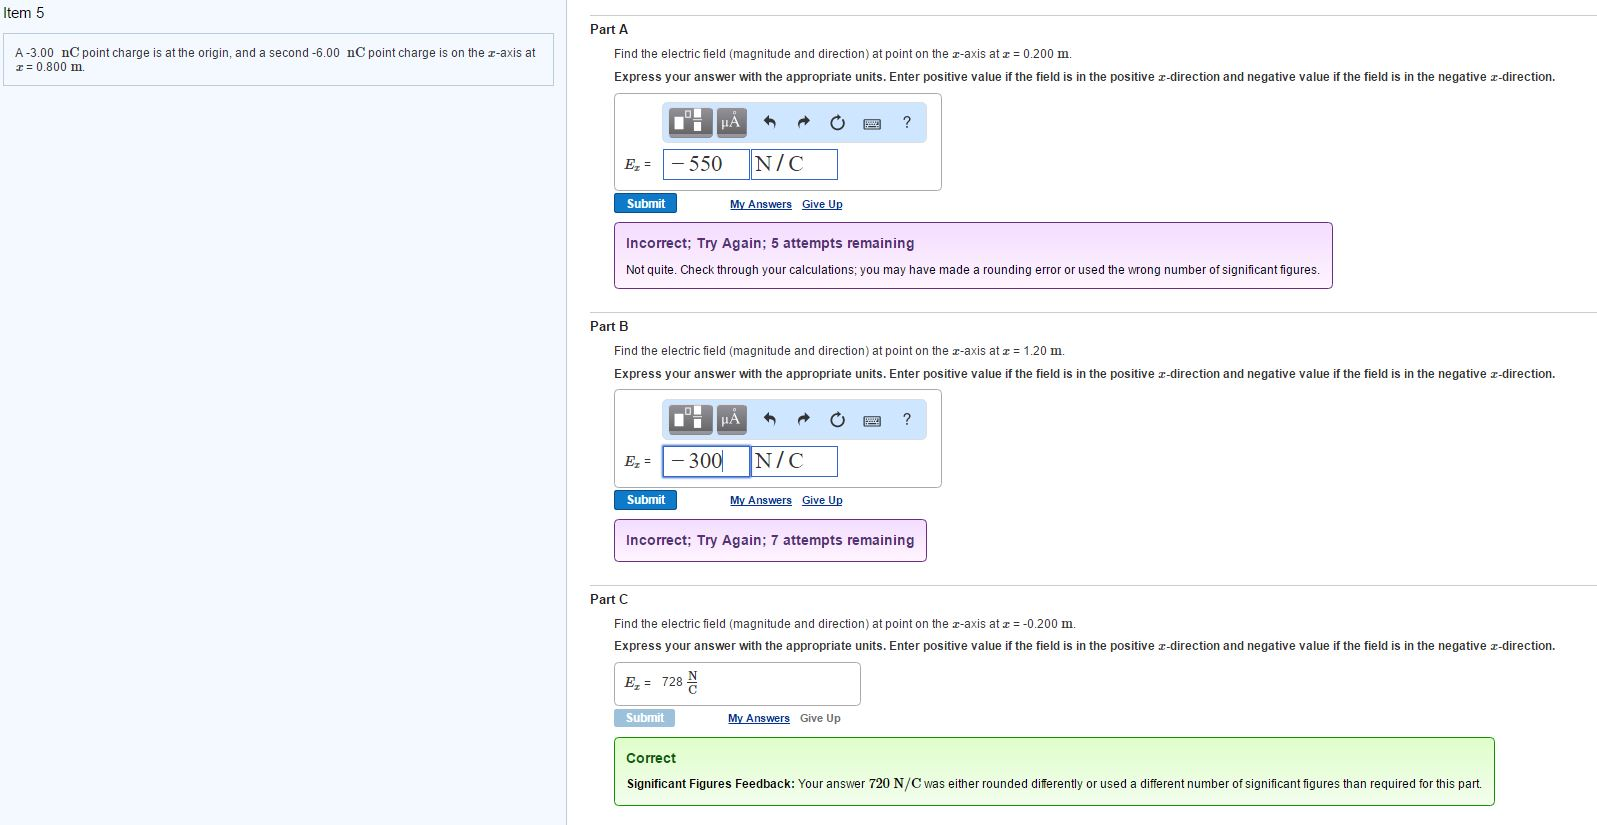Undo last edit in Part A toolbar

769,122
